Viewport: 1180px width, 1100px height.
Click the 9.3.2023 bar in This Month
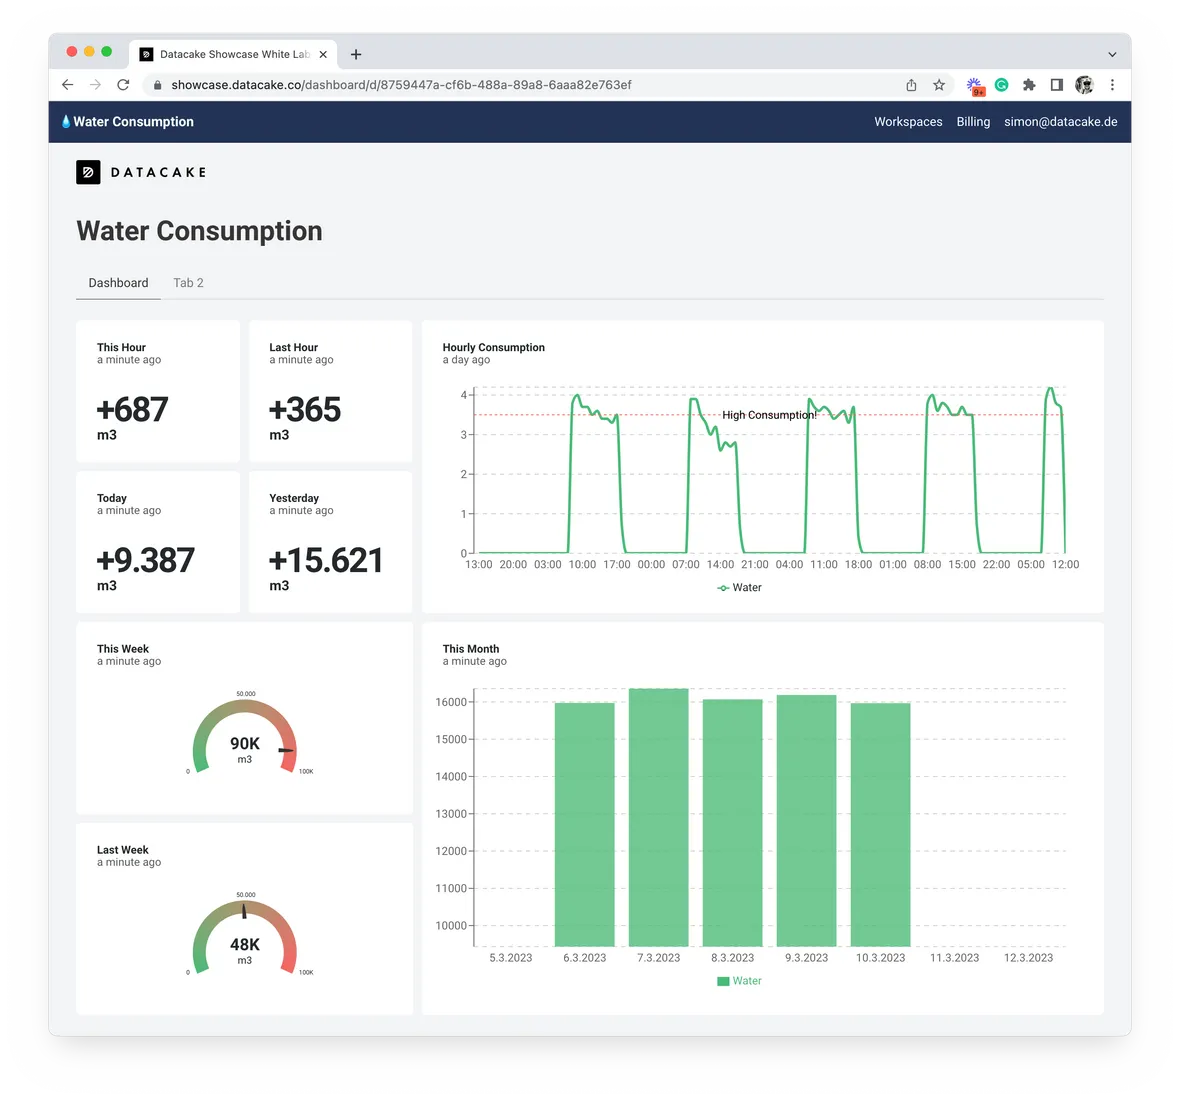(x=806, y=820)
